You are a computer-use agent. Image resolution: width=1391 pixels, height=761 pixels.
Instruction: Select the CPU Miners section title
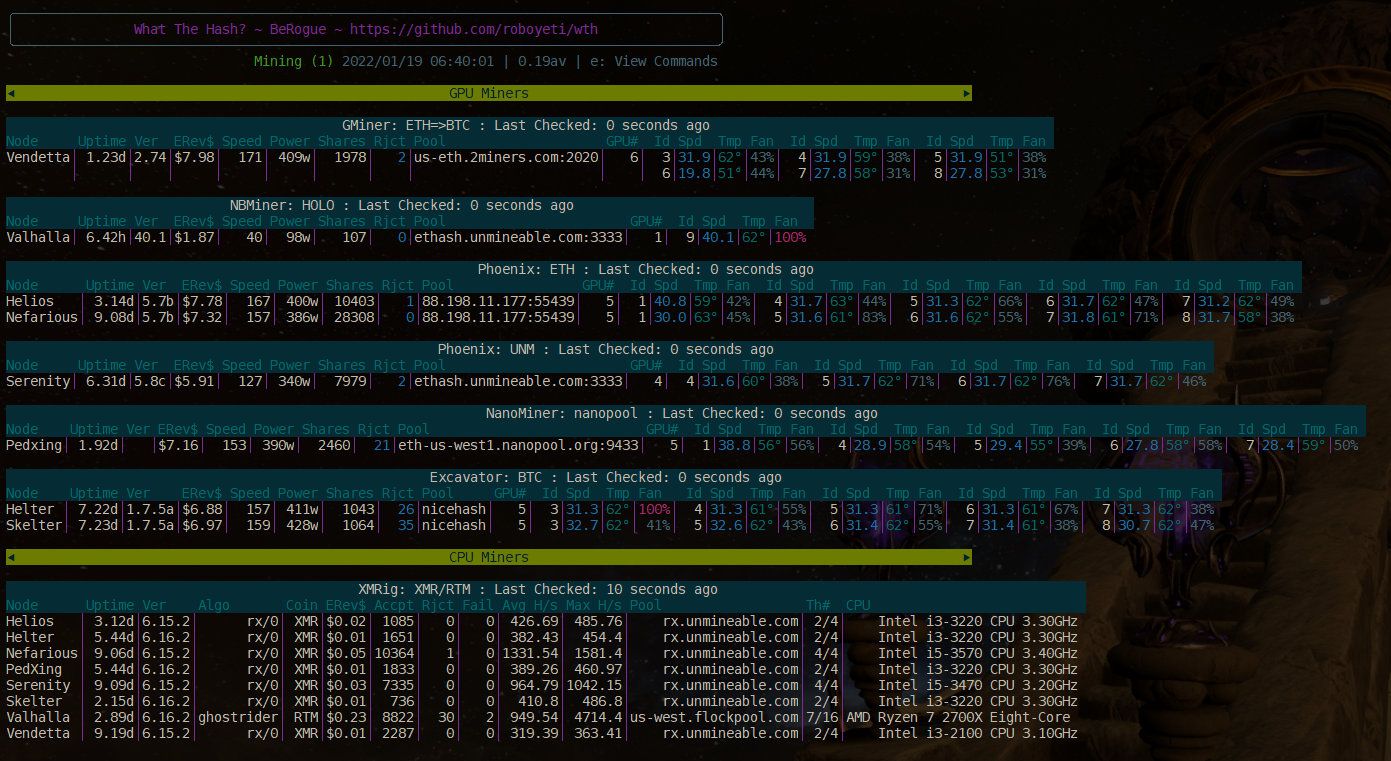(489, 557)
